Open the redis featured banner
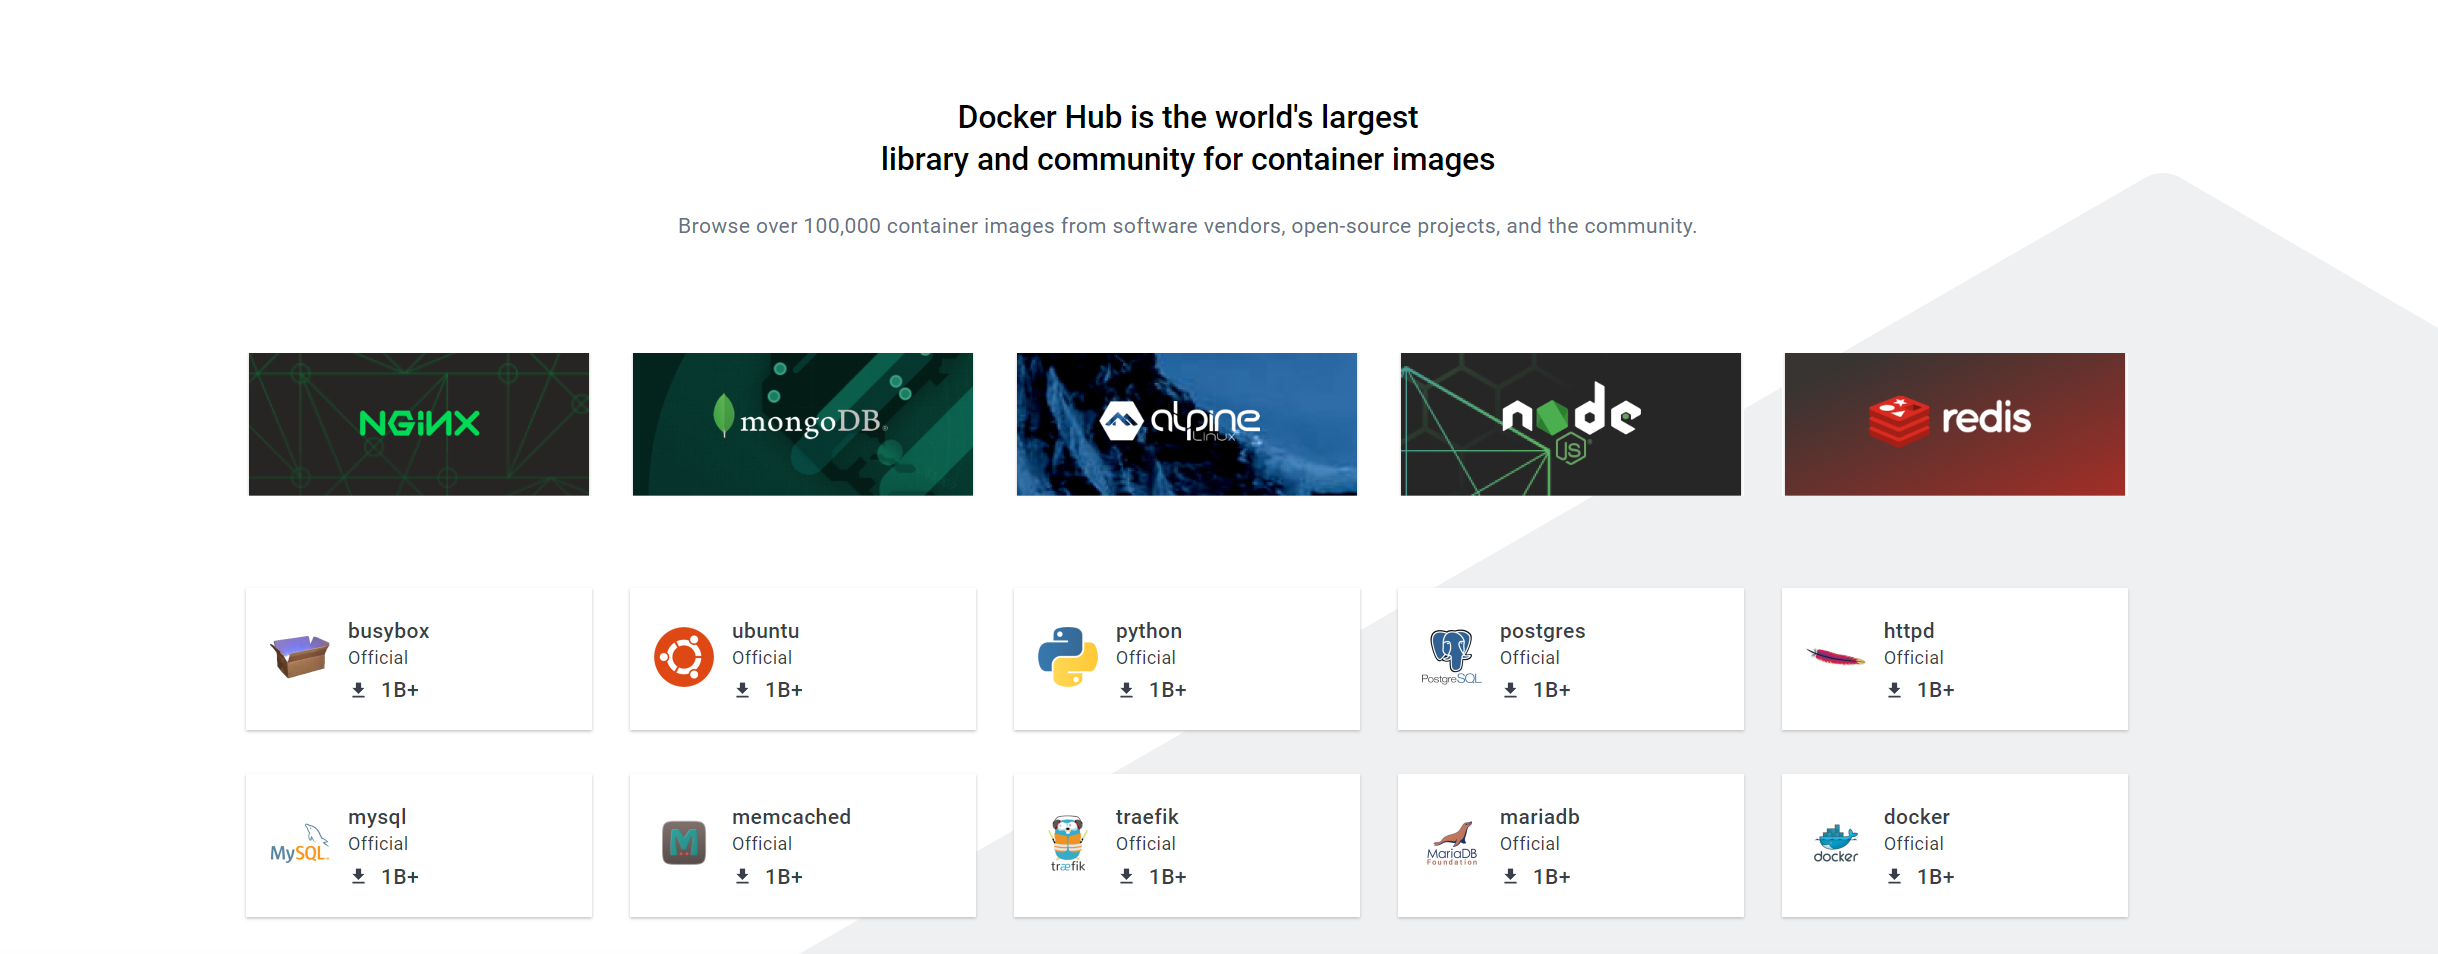 tap(1955, 424)
